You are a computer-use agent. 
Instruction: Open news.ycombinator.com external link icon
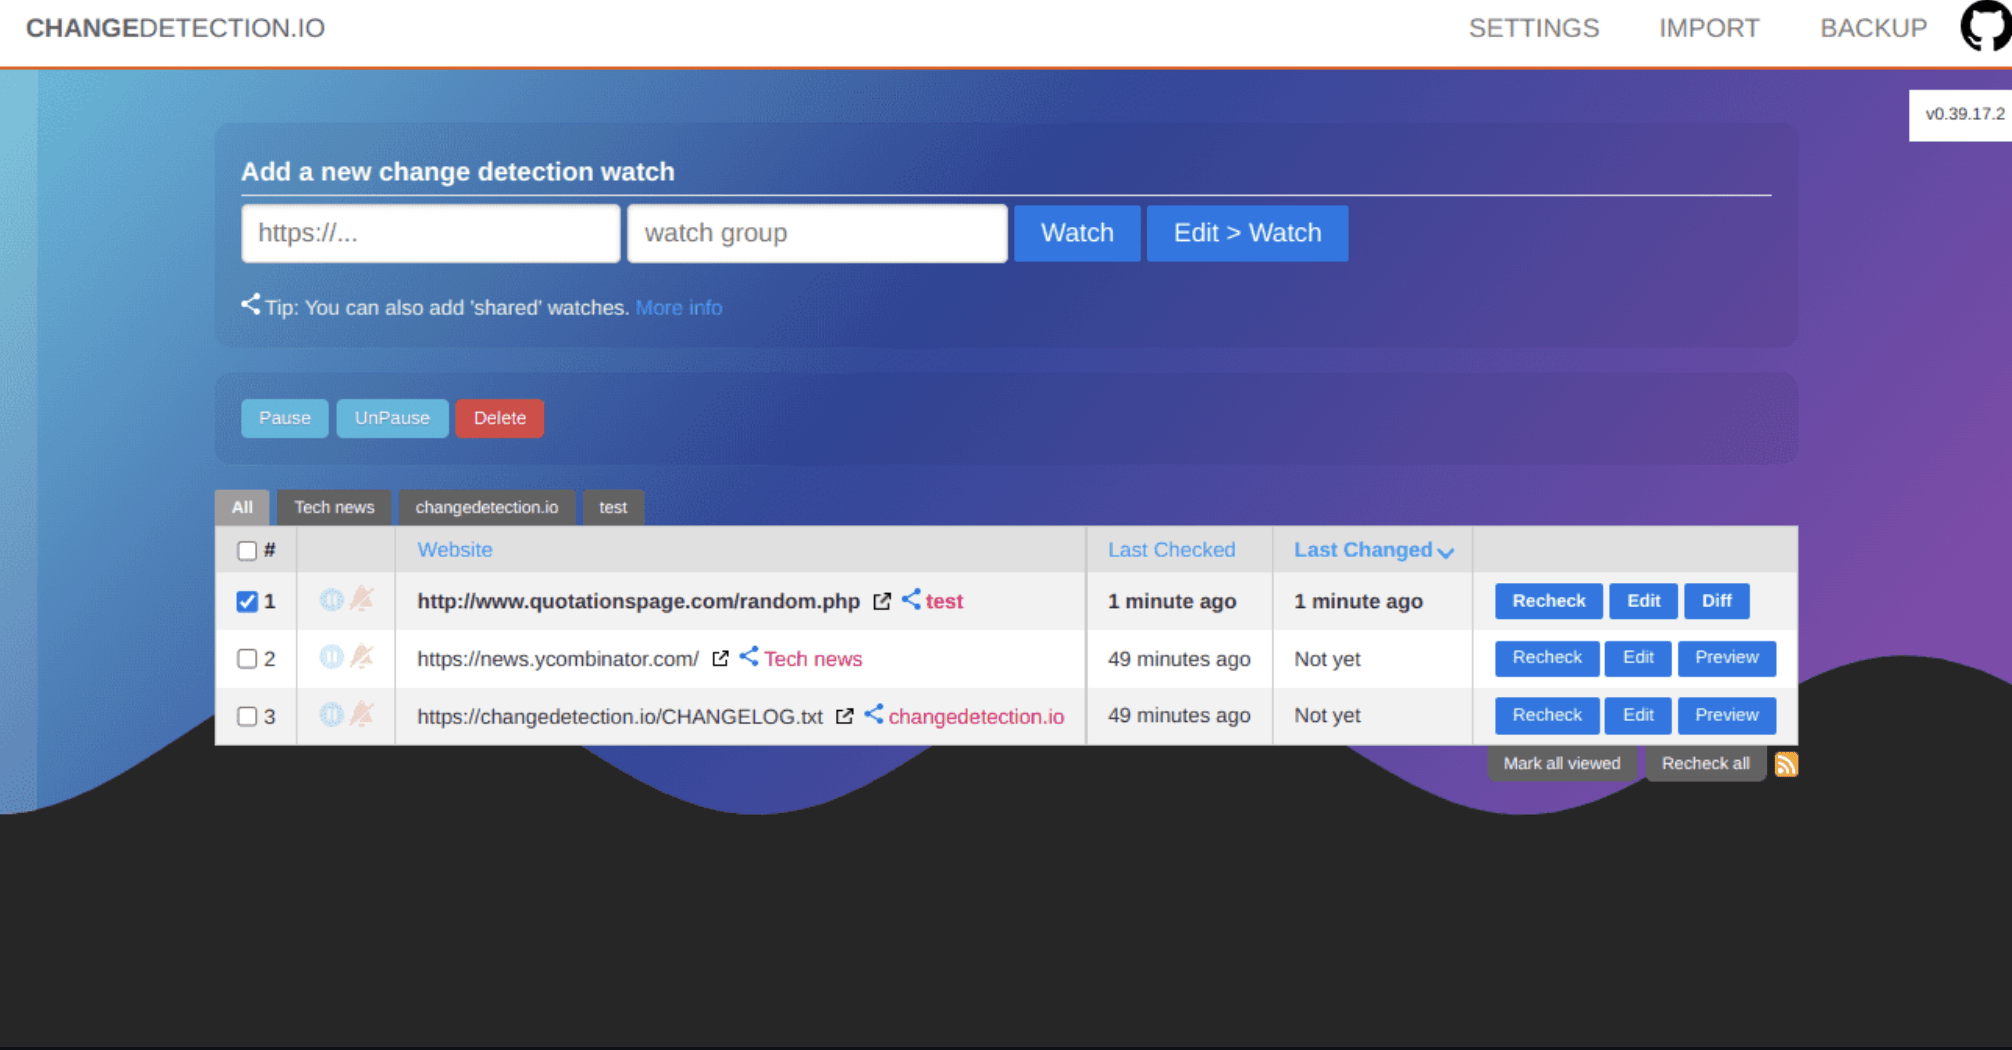pos(720,658)
